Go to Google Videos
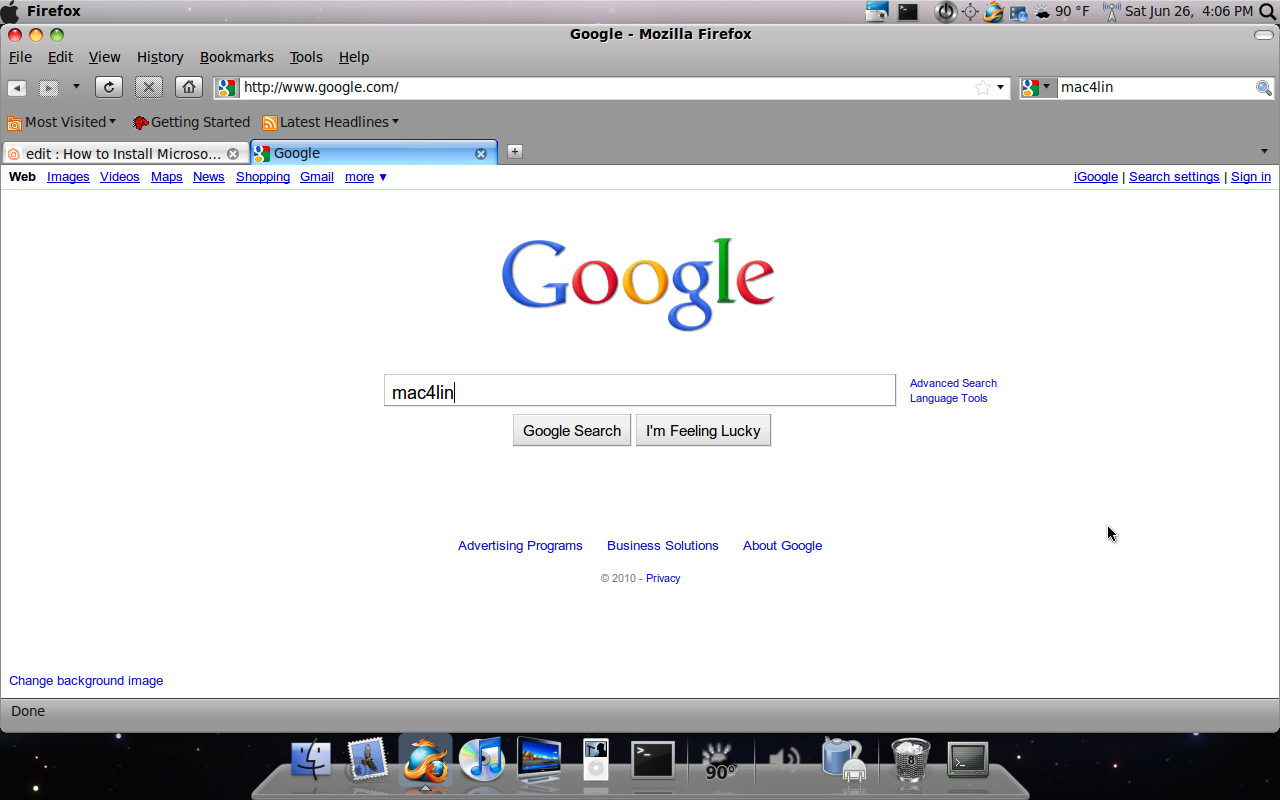The image size is (1280, 800). [120, 177]
